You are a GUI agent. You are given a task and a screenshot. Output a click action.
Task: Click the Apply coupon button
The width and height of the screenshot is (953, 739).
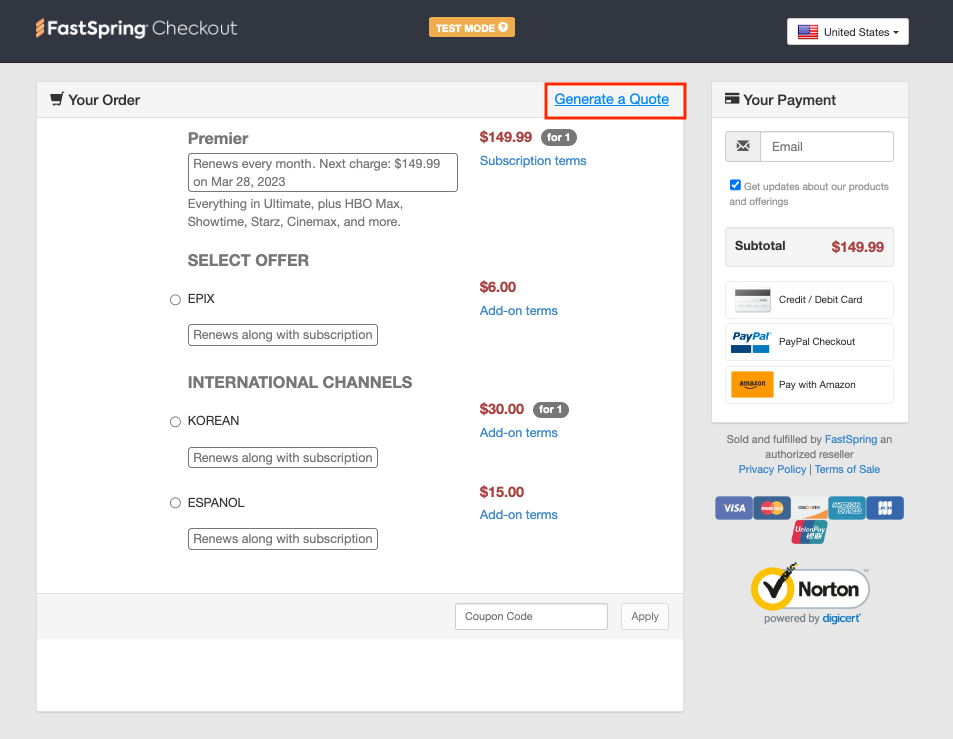645,616
